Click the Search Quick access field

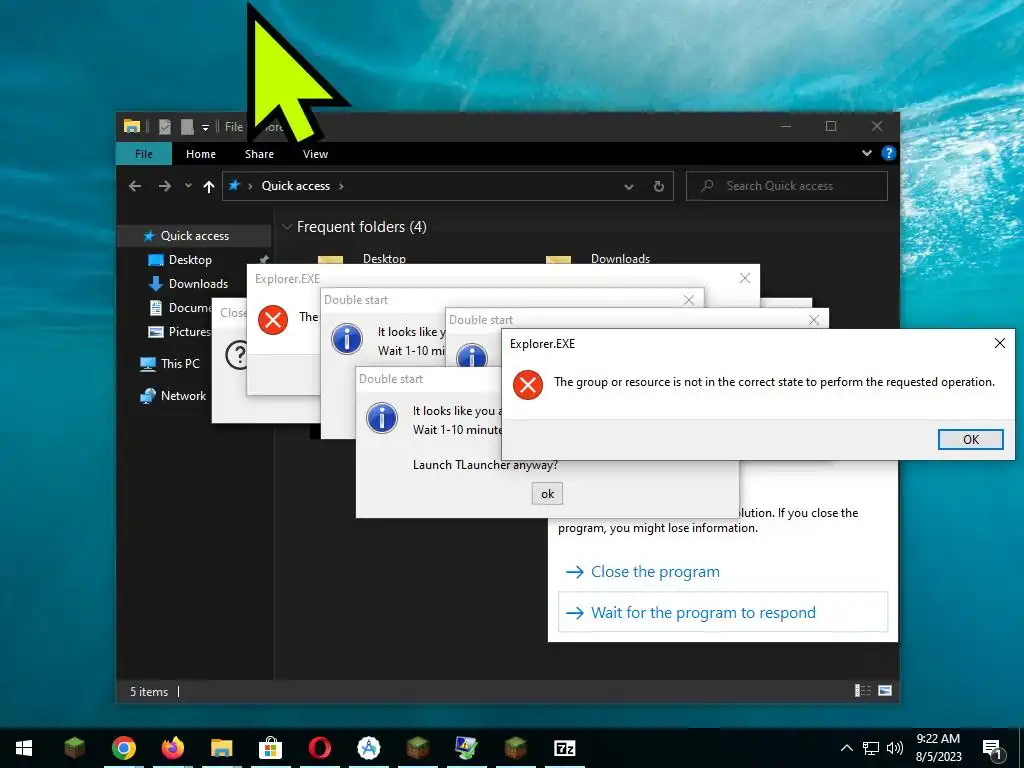coord(787,186)
